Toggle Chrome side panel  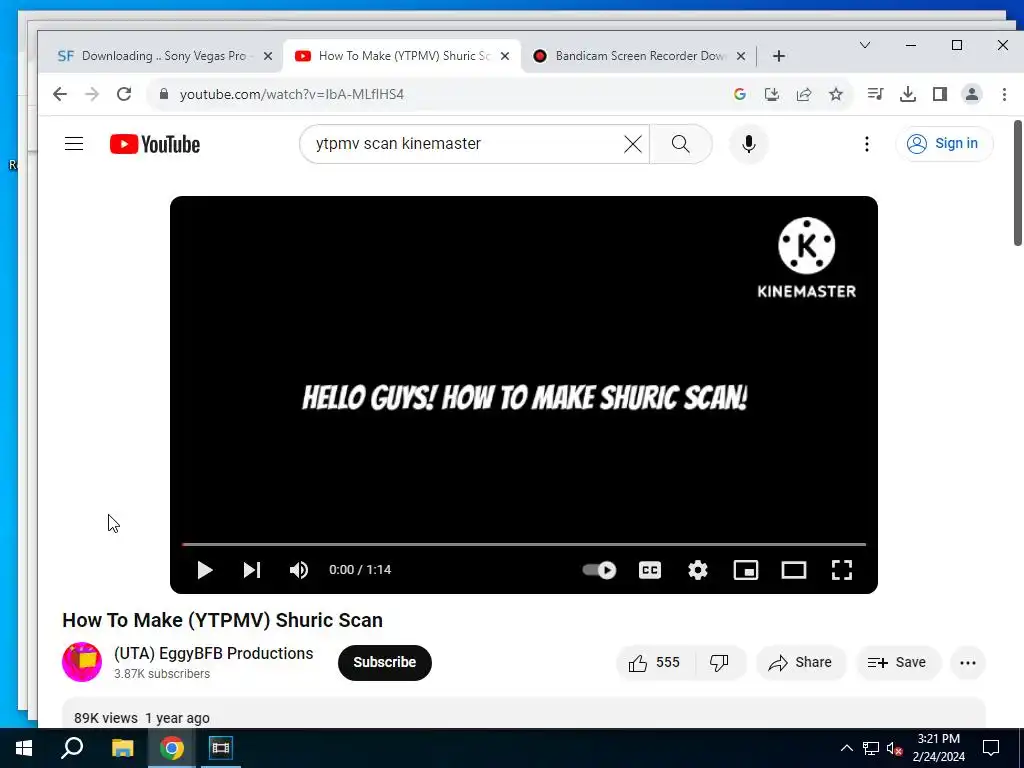point(940,94)
